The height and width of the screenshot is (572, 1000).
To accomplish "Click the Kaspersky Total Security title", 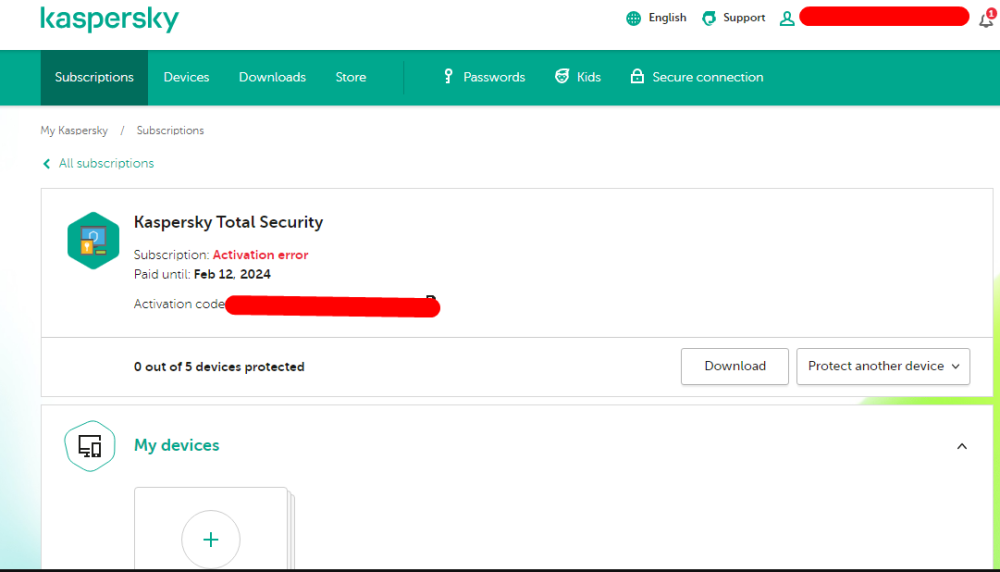I will pos(228,222).
